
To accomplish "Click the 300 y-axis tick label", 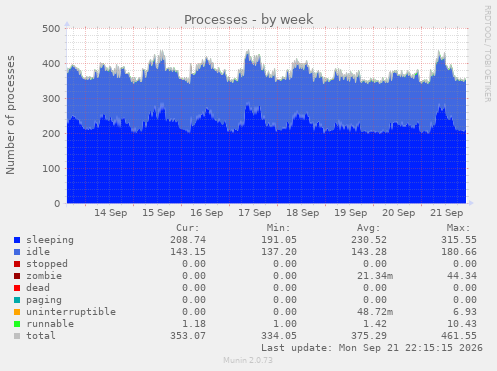I will point(51,99).
